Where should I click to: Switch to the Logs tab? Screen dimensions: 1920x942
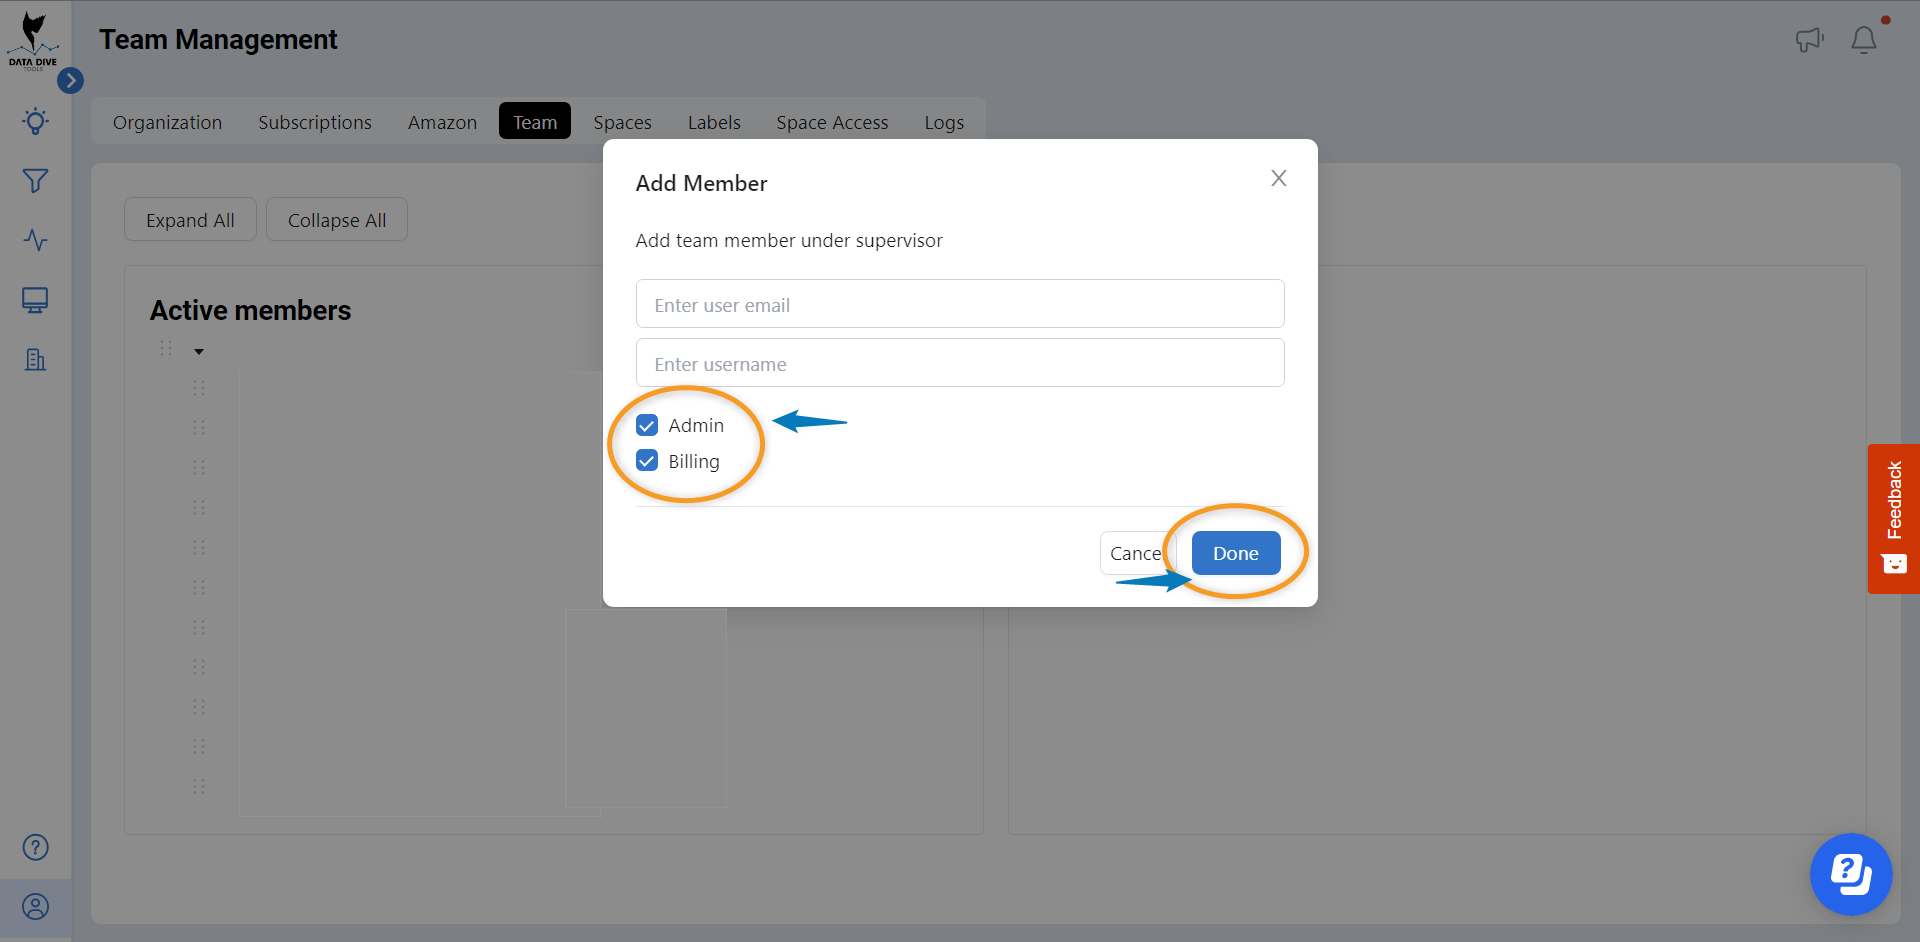(x=944, y=122)
